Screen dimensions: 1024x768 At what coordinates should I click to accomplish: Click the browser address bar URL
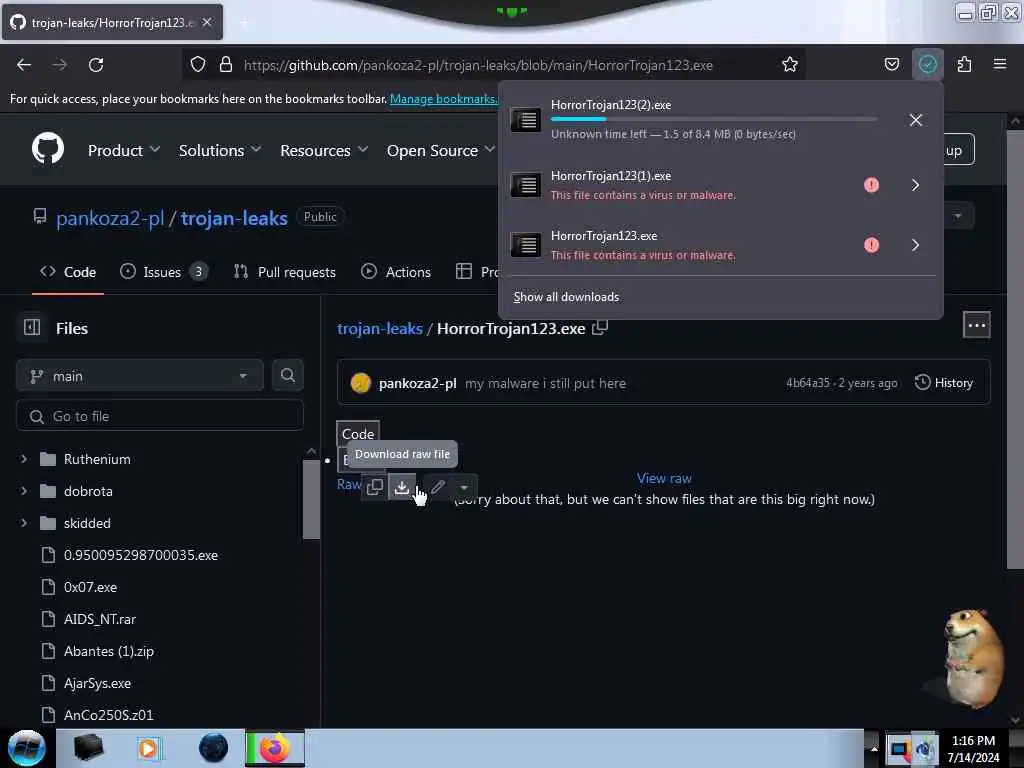point(478,65)
